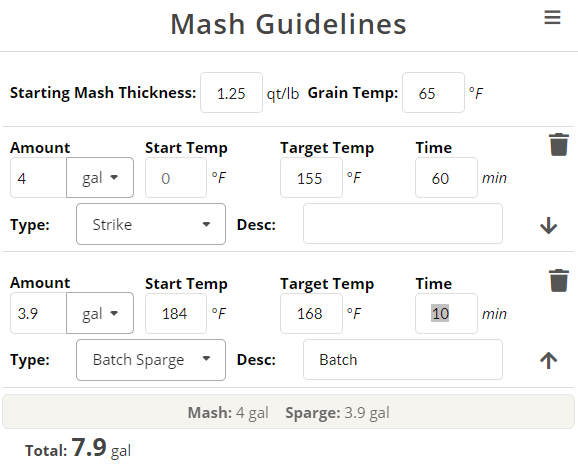The width and height of the screenshot is (578, 469).
Task: Expand the Batch Sparge type dropdown
Action: pyautogui.click(x=151, y=360)
